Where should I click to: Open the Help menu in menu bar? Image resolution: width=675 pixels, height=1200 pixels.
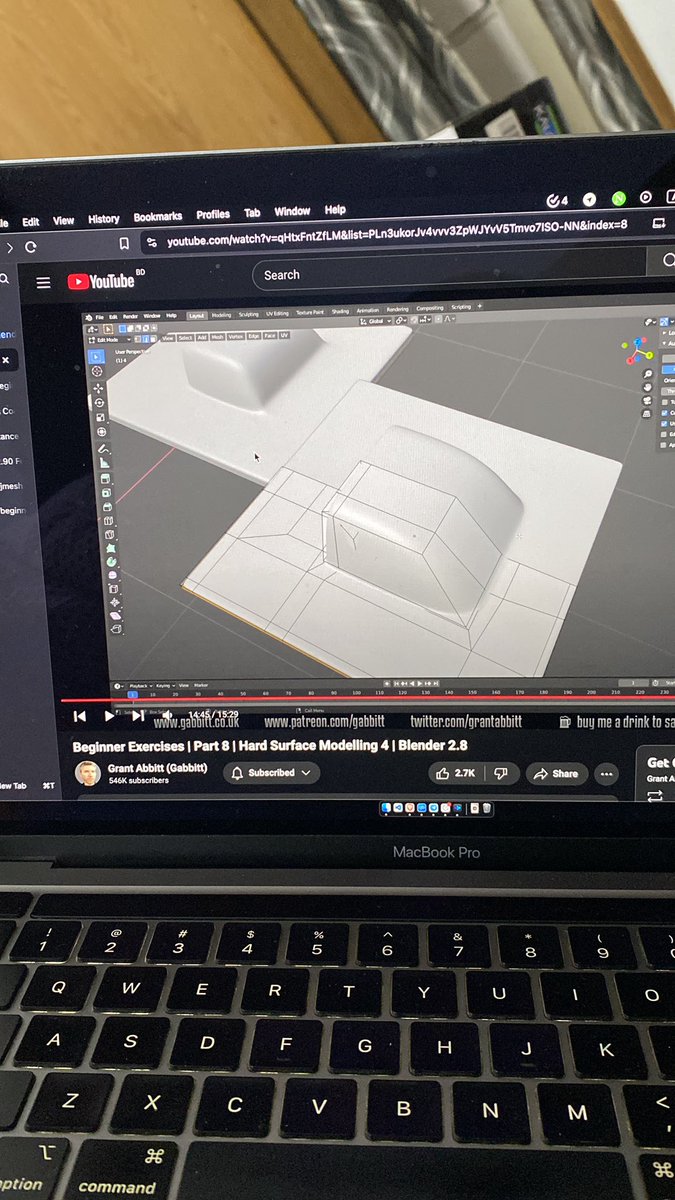[x=335, y=209]
